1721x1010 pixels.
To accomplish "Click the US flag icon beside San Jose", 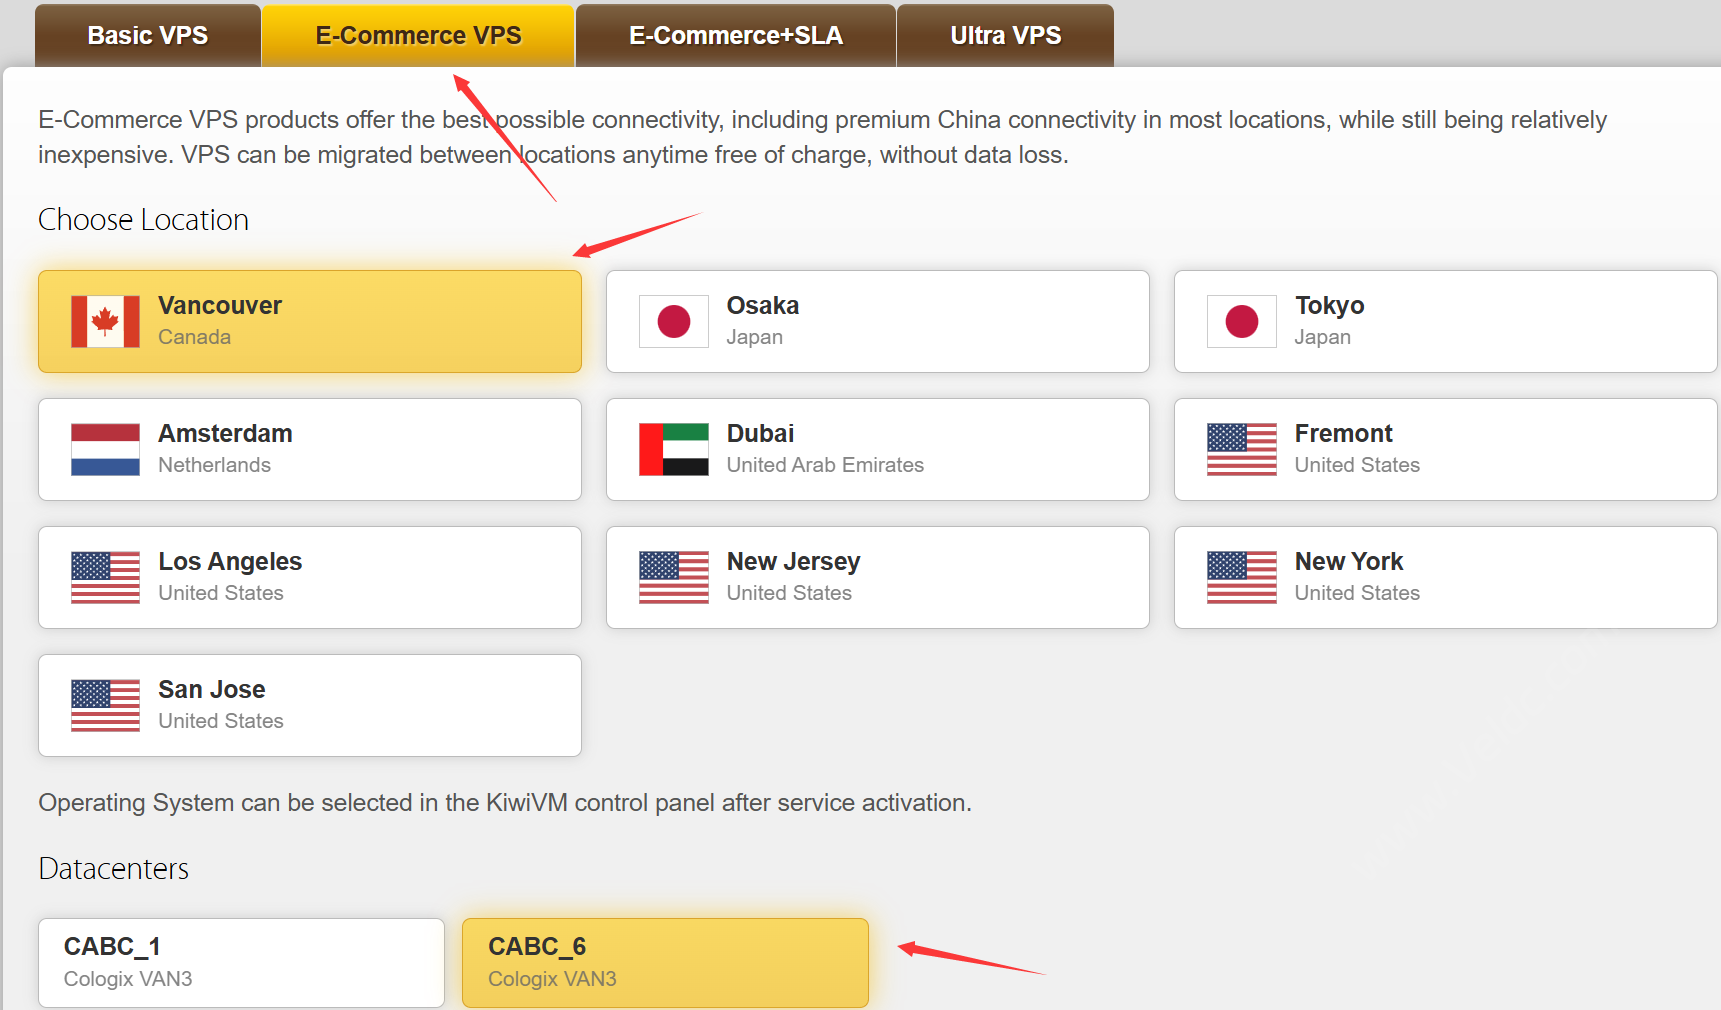I will click(x=105, y=705).
